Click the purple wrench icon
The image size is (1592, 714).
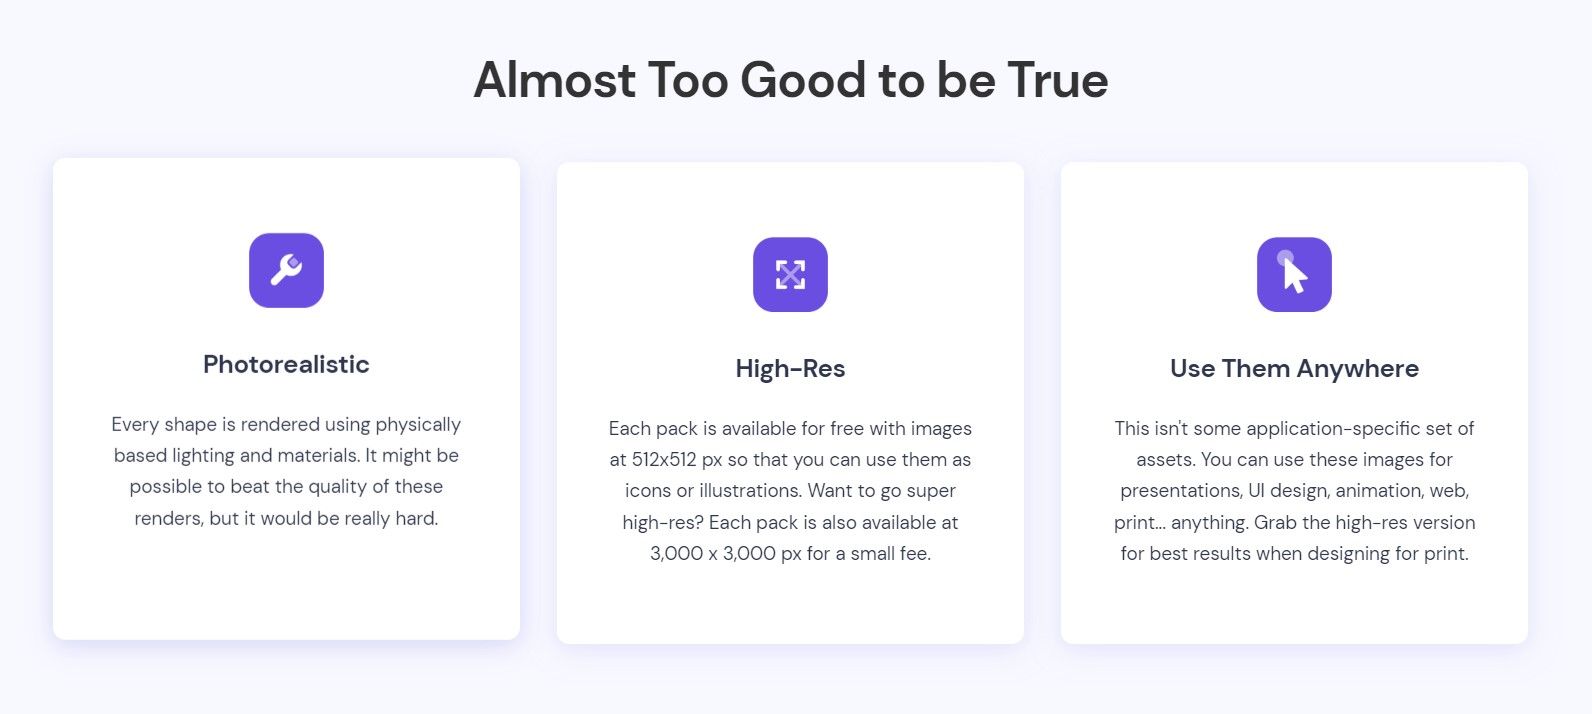[286, 270]
